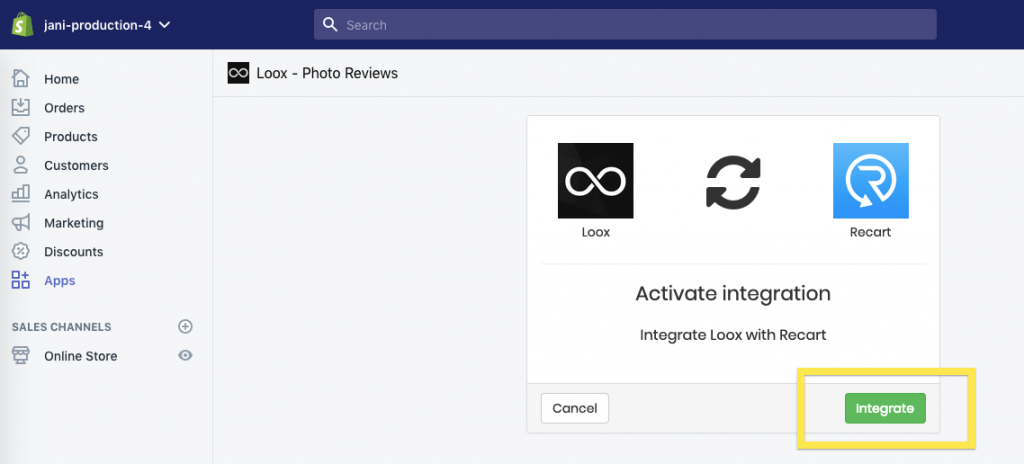Open the Apps section

coord(59,280)
